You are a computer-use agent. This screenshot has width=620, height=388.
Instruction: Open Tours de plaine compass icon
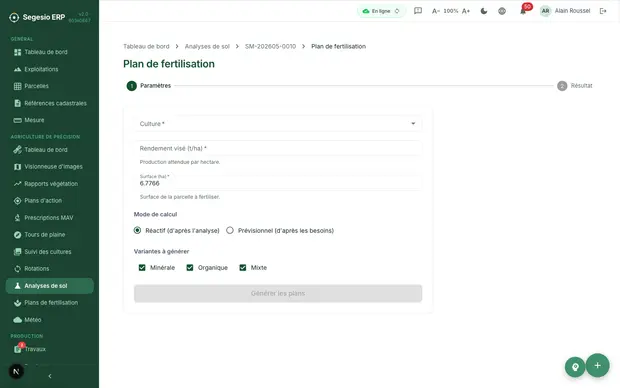(x=17, y=235)
